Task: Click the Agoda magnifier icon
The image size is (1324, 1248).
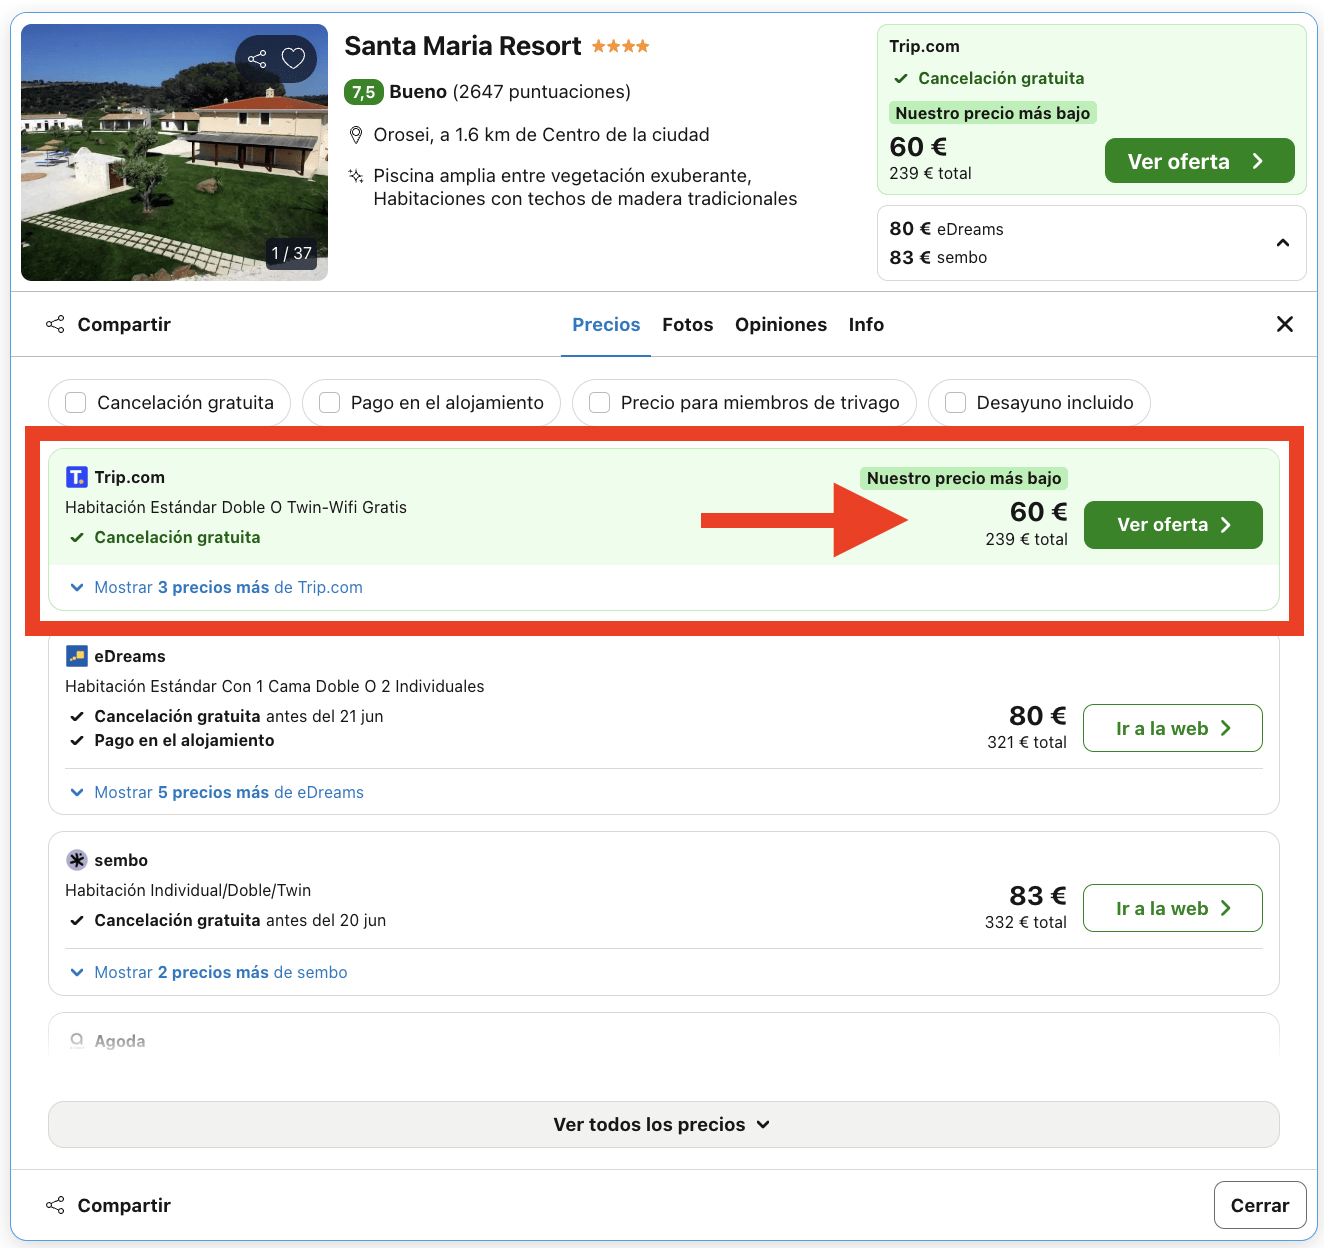Action: coord(76,1041)
